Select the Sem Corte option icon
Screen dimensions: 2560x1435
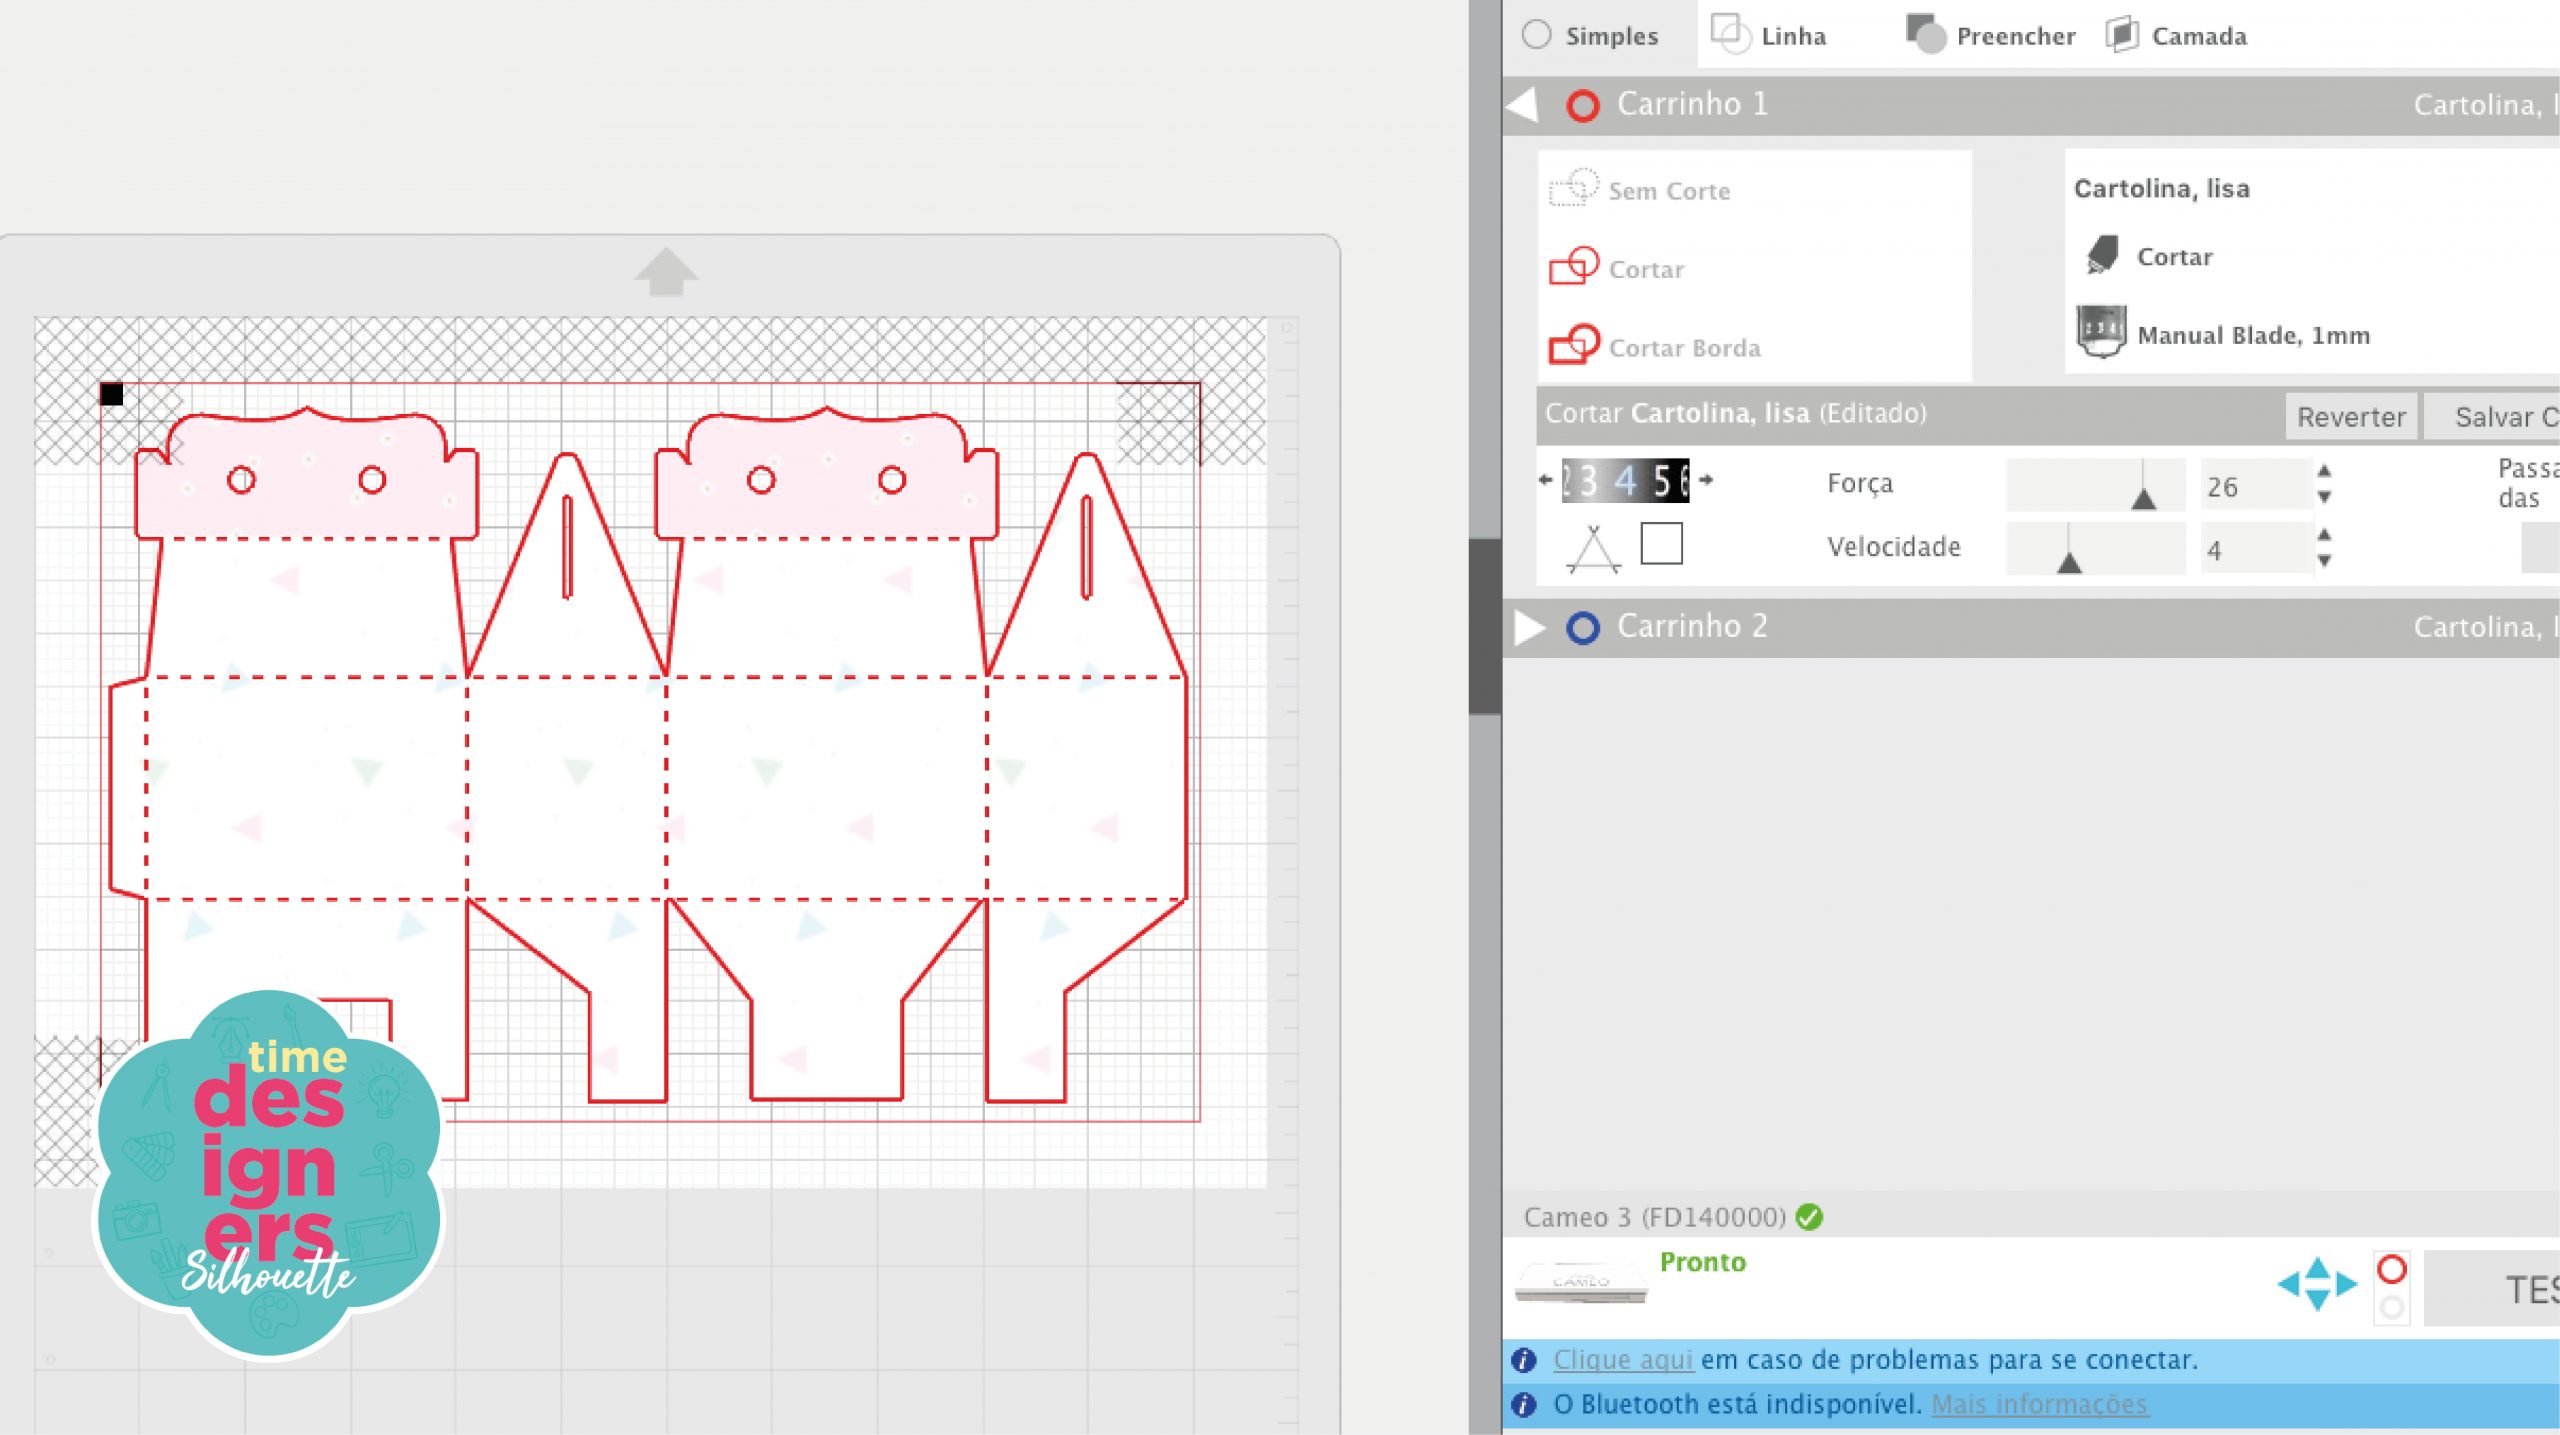click(1573, 188)
